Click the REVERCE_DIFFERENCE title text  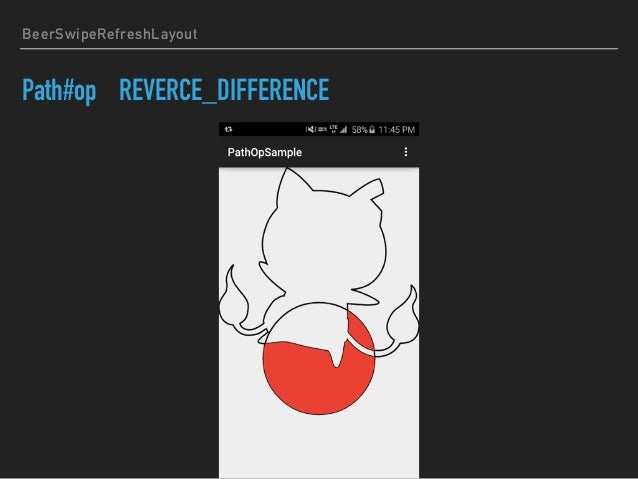[x=224, y=90]
